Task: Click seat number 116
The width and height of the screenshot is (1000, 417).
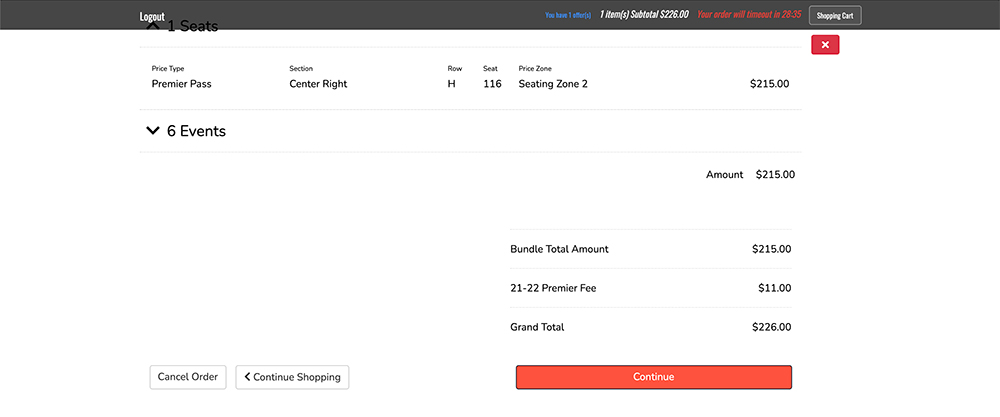Action: pos(491,84)
